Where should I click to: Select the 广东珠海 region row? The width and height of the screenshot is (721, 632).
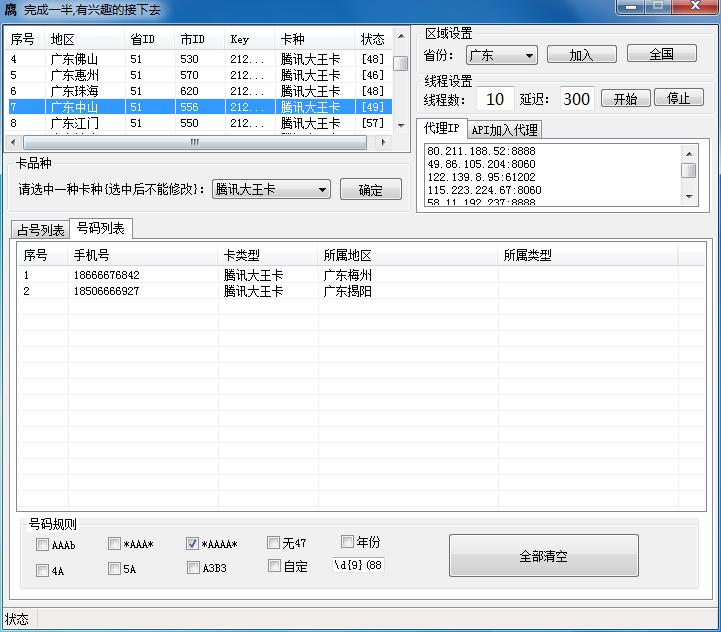pos(200,91)
